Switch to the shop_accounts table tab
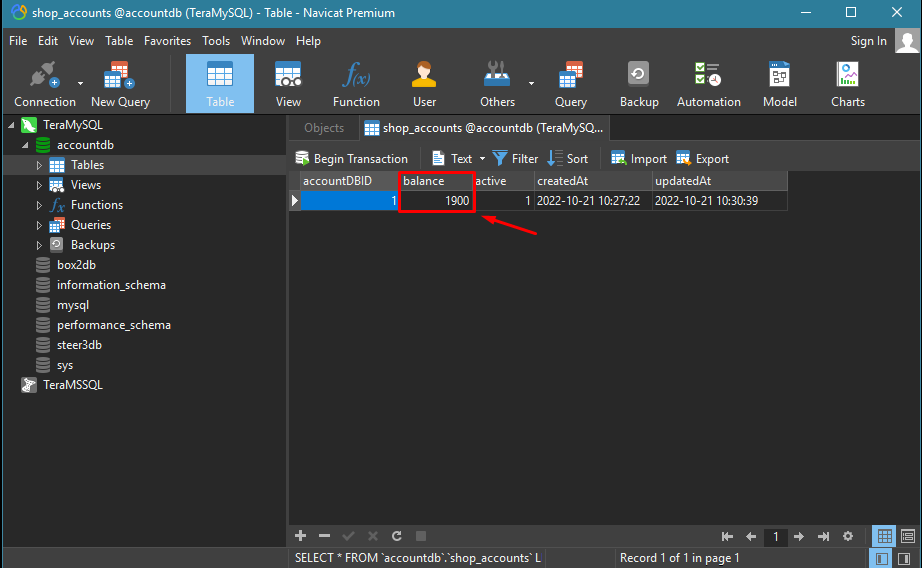The width and height of the screenshot is (922, 568). [x=485, y=128]
